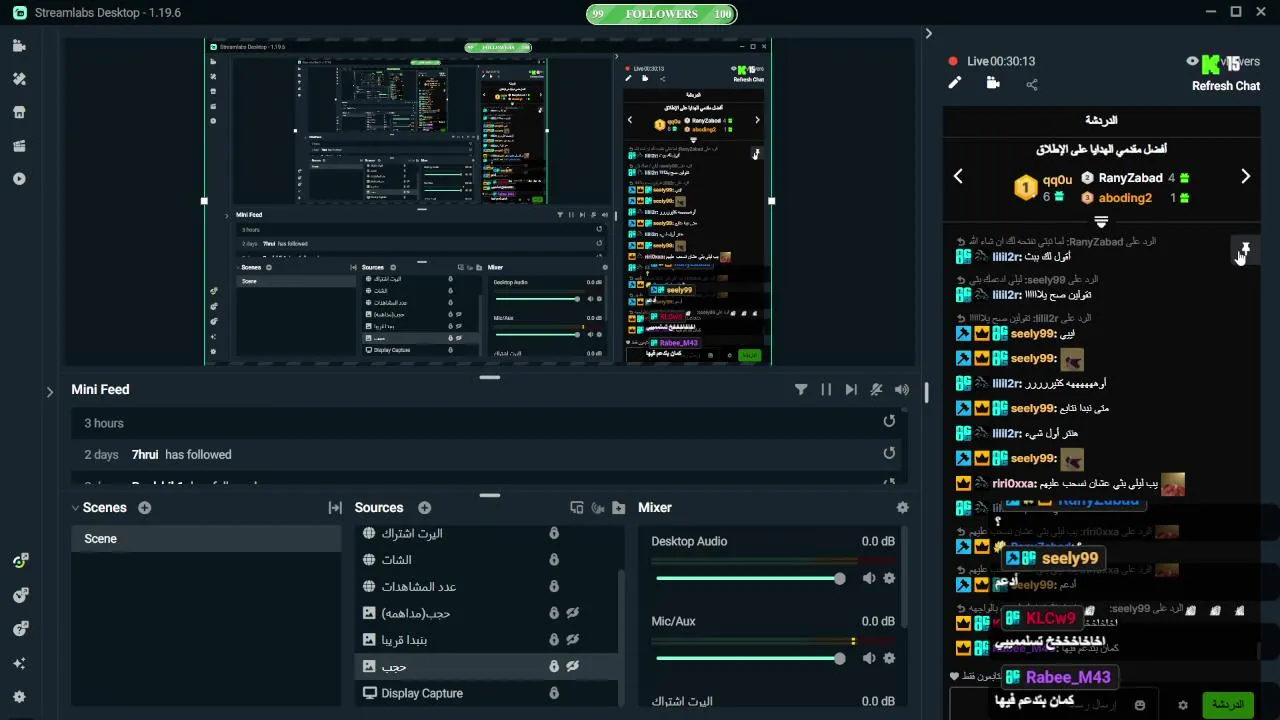The width and height of the screenshot is (1280, 720).
Task: Edit stream info with the pencil icon
Action: coord(954,84)
